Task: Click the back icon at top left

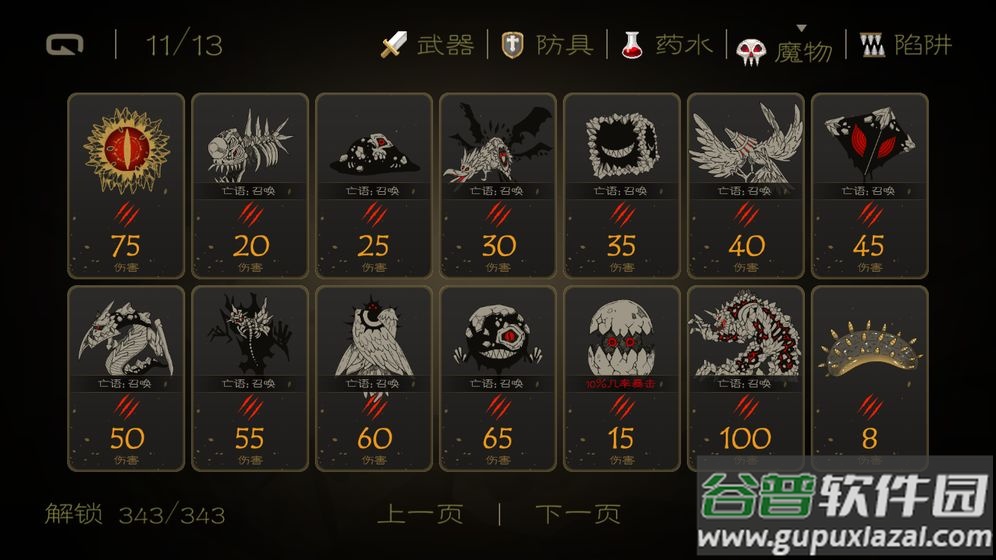Action: [x=65, y=45]
